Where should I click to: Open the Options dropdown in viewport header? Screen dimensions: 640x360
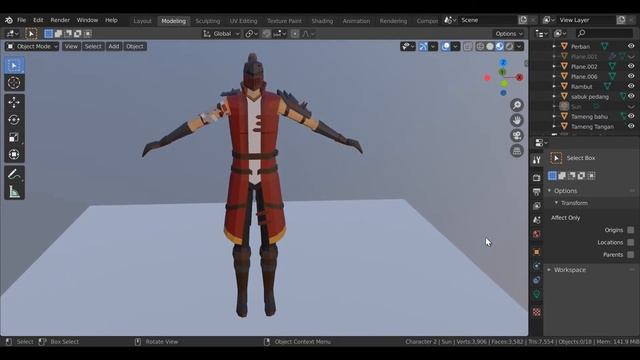coord(509,34)
